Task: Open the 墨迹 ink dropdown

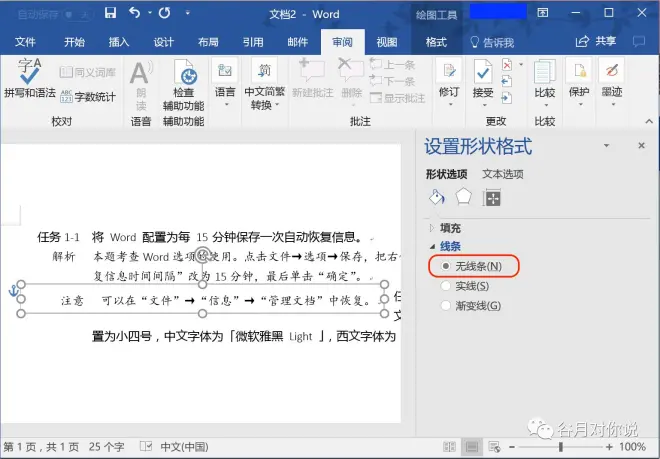Action: click(x=612, y=83)
